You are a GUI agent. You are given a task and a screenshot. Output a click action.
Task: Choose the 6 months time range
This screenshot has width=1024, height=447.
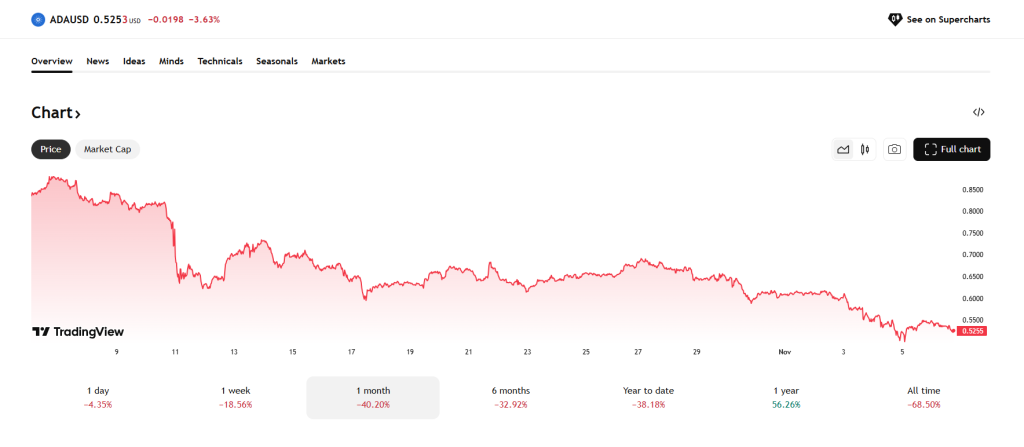[510, 397]
